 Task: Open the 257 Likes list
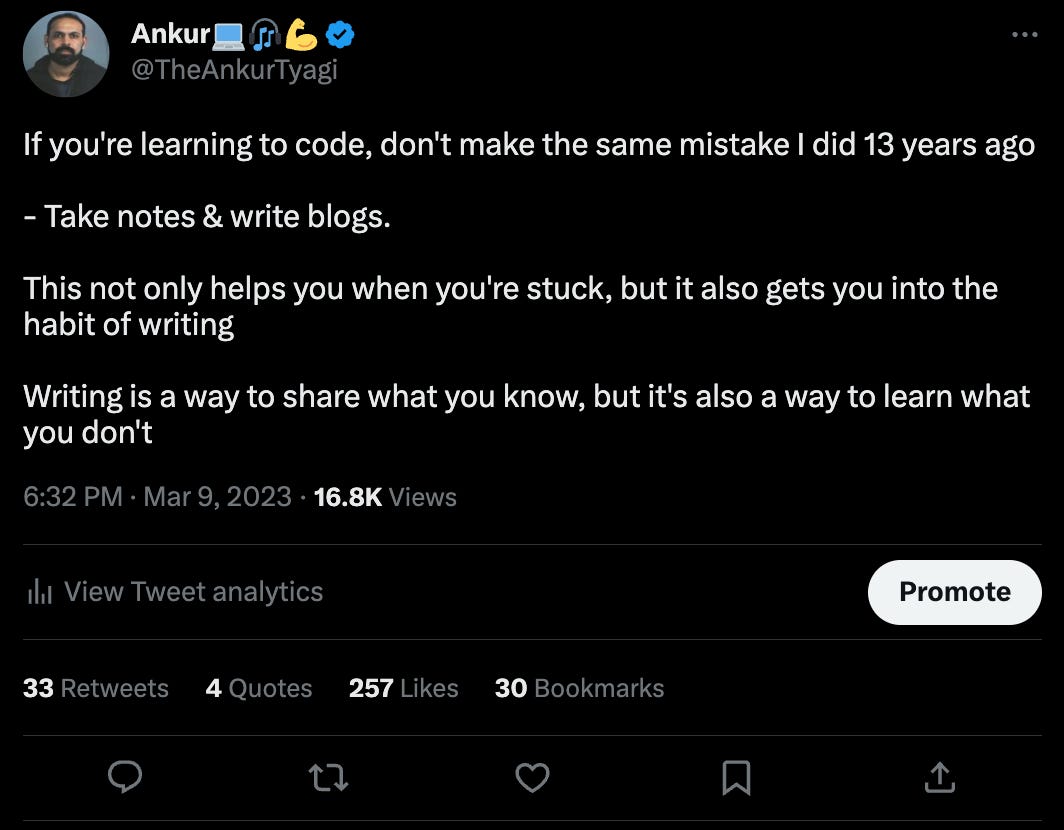pos(403,688)
